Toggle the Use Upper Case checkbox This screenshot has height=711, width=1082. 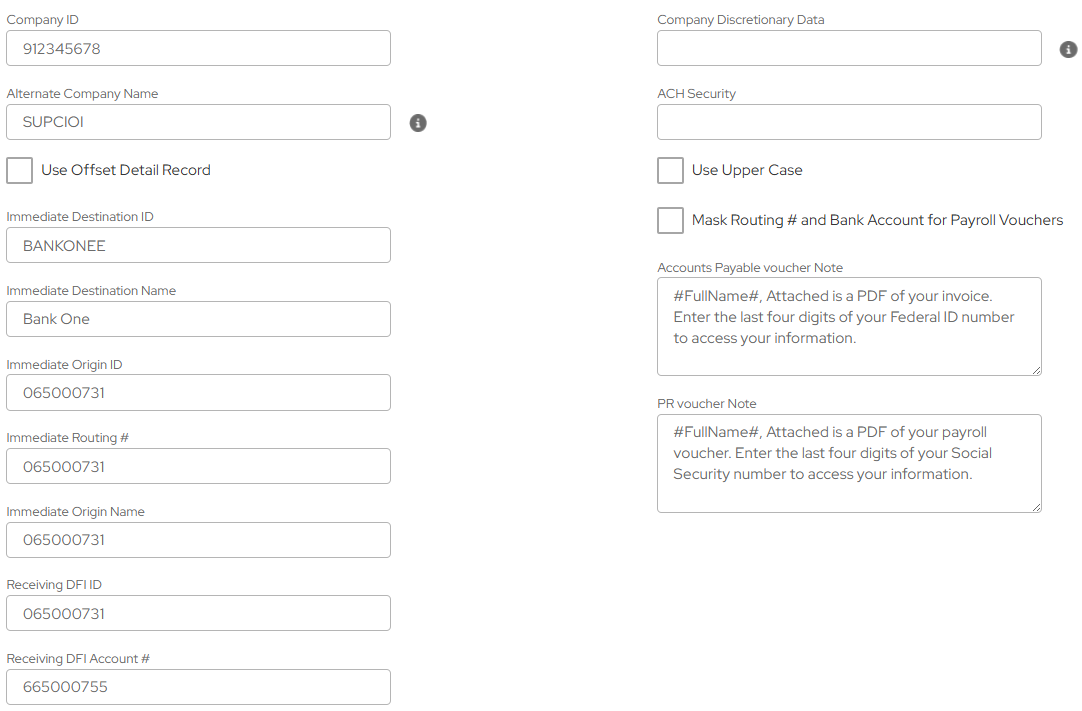pyautogui.click(x=670, y=170)
